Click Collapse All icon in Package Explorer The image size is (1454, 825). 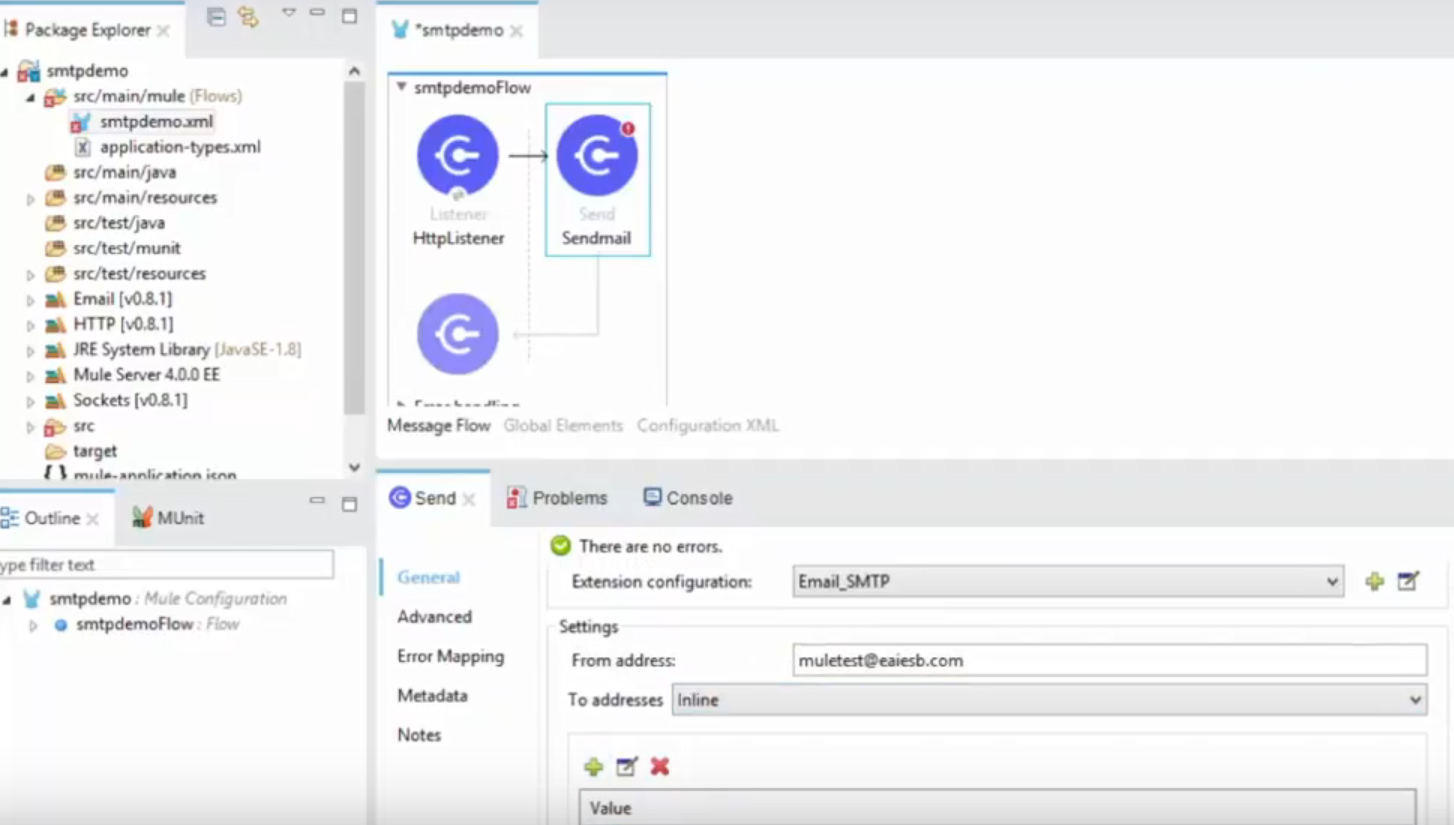click(x=216, y=16)
